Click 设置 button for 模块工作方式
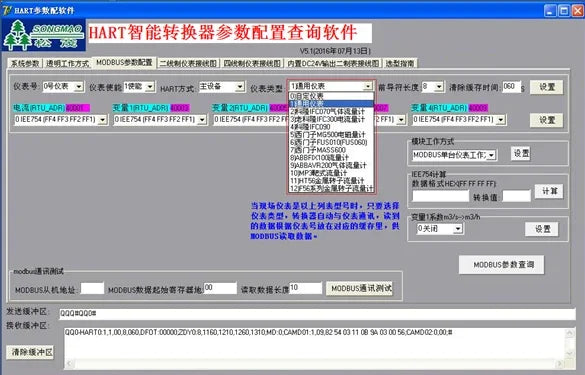Viewport: 585px width, 375px height. pyautogui.click(x=520, y=153)
